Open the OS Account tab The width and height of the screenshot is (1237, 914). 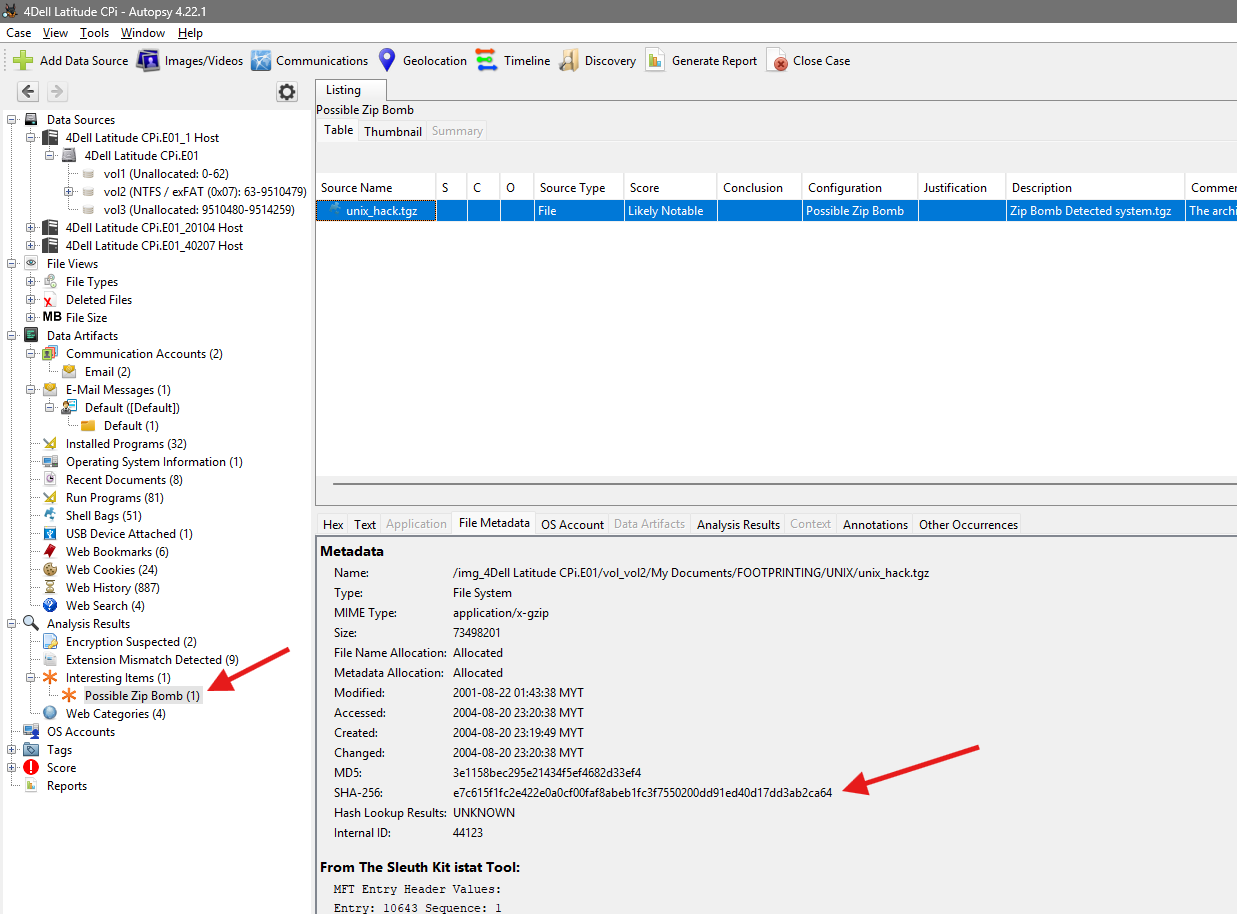coord(572,524)
